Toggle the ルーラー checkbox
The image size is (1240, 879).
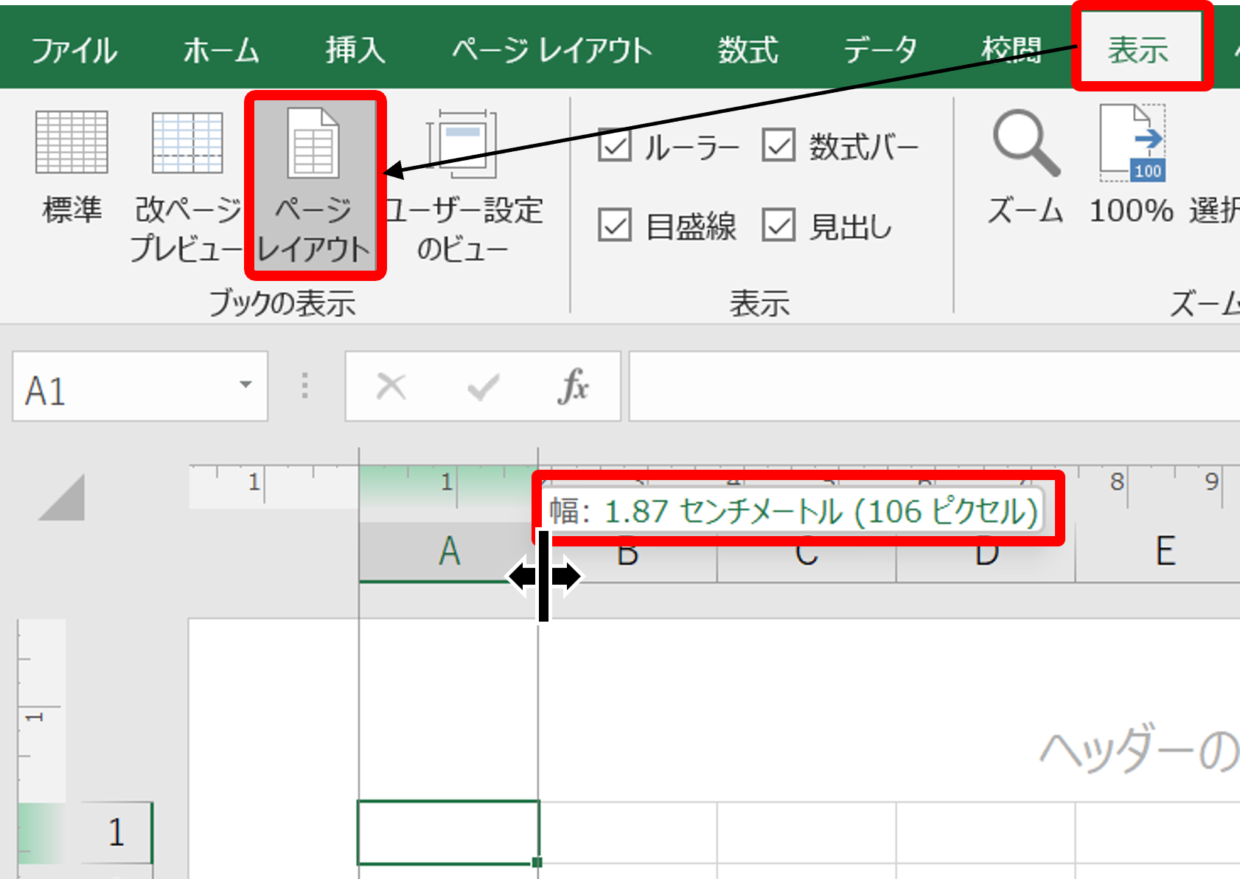[615, 147]
